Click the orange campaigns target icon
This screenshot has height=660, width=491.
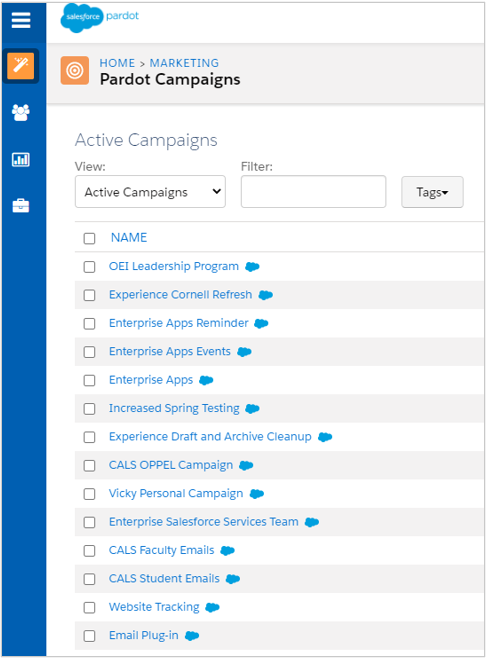[75, 70]
